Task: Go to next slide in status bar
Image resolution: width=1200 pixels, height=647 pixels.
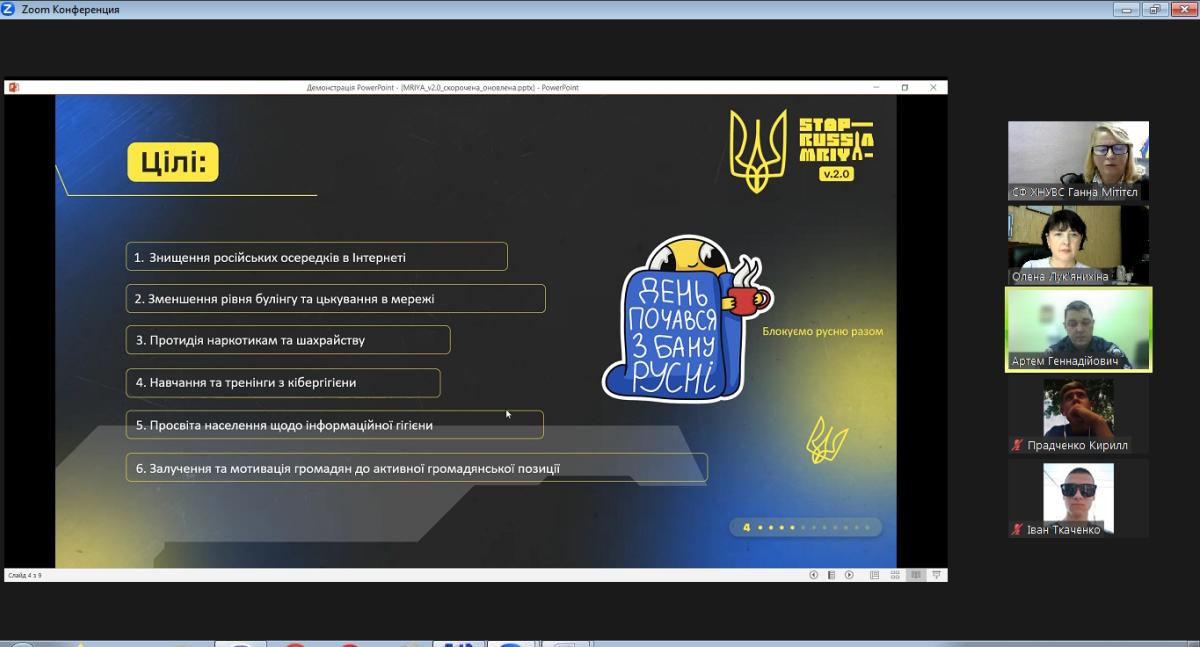Action: [849, 575]
